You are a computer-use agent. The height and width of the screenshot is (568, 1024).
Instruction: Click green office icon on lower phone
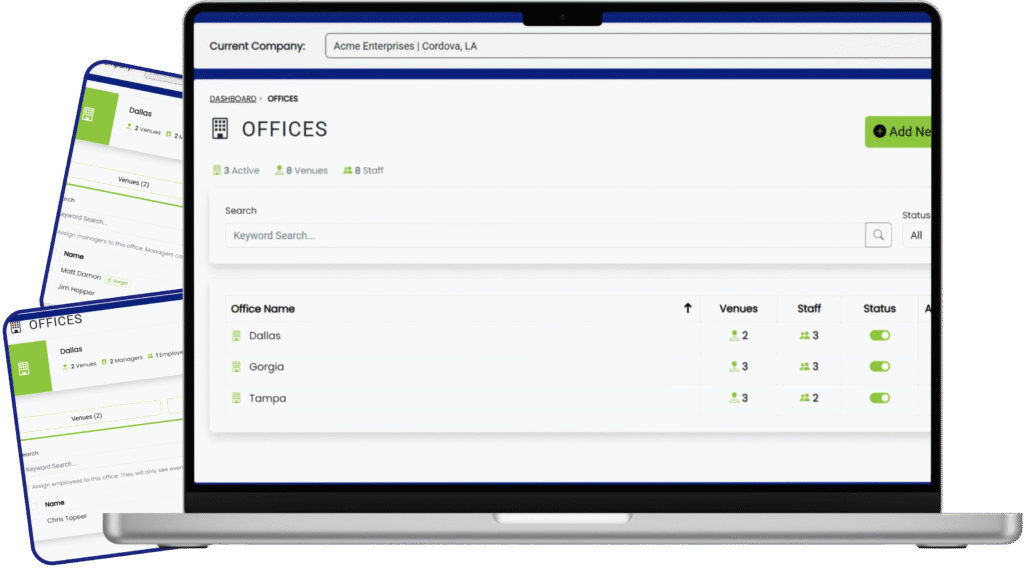pos(24,369)
